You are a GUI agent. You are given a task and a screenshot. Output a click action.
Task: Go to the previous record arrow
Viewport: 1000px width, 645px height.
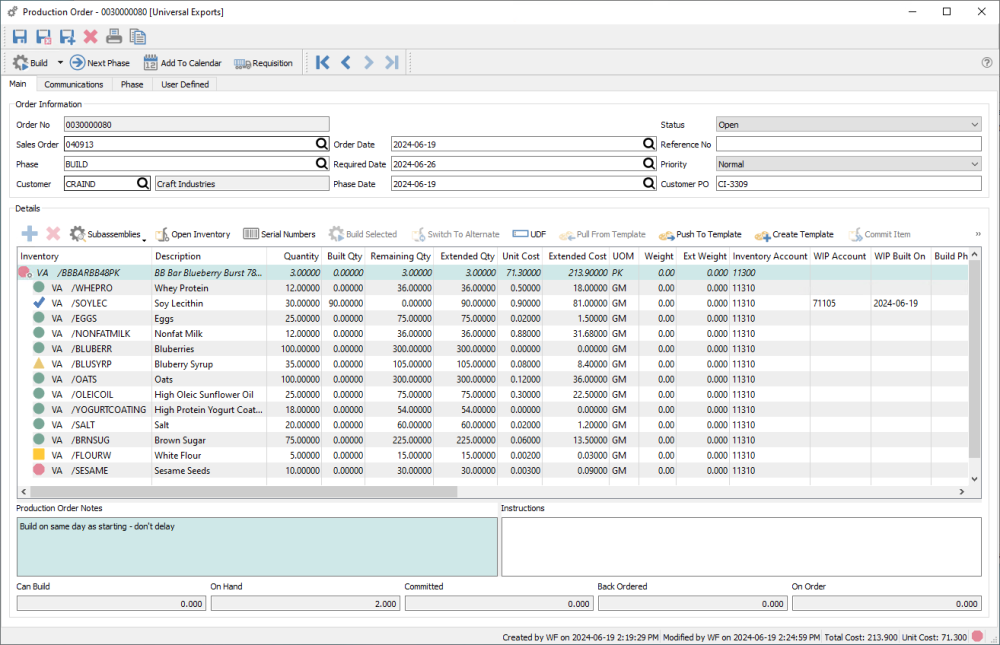point(346,63)
